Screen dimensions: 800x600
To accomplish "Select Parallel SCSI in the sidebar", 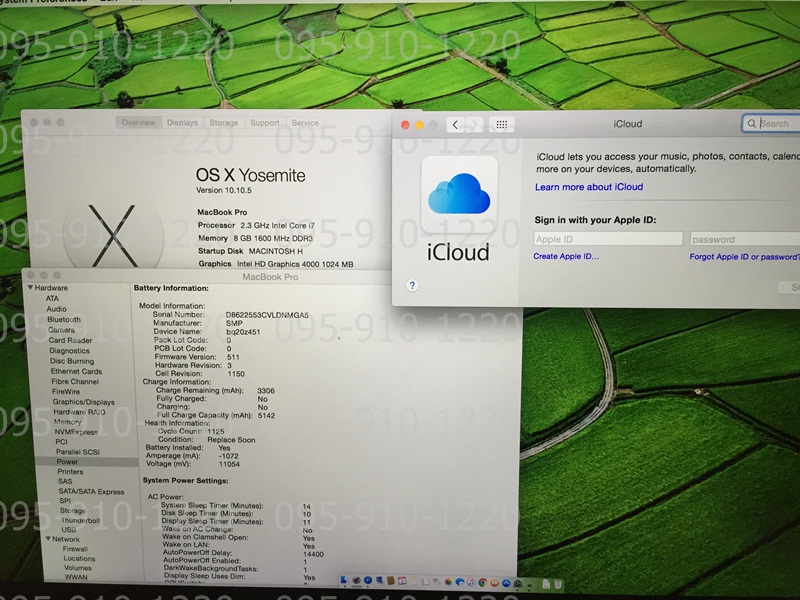I will (78, 452).
